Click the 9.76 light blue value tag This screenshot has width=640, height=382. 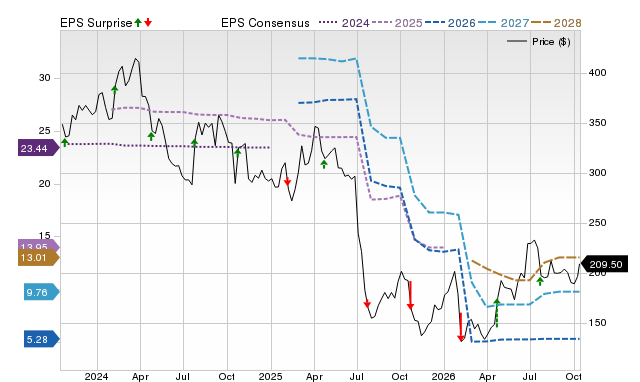42,292
